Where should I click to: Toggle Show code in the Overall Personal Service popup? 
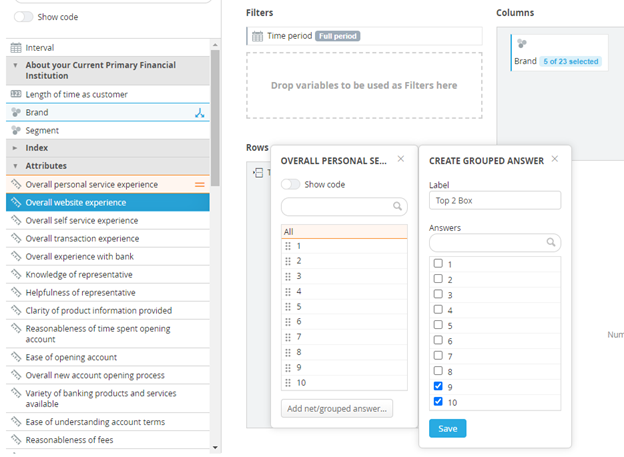click(x=291, y=184)
